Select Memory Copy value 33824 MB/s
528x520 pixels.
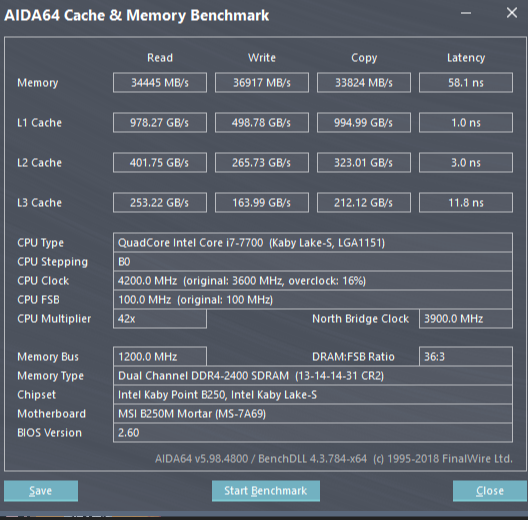[x=364, y=83]
